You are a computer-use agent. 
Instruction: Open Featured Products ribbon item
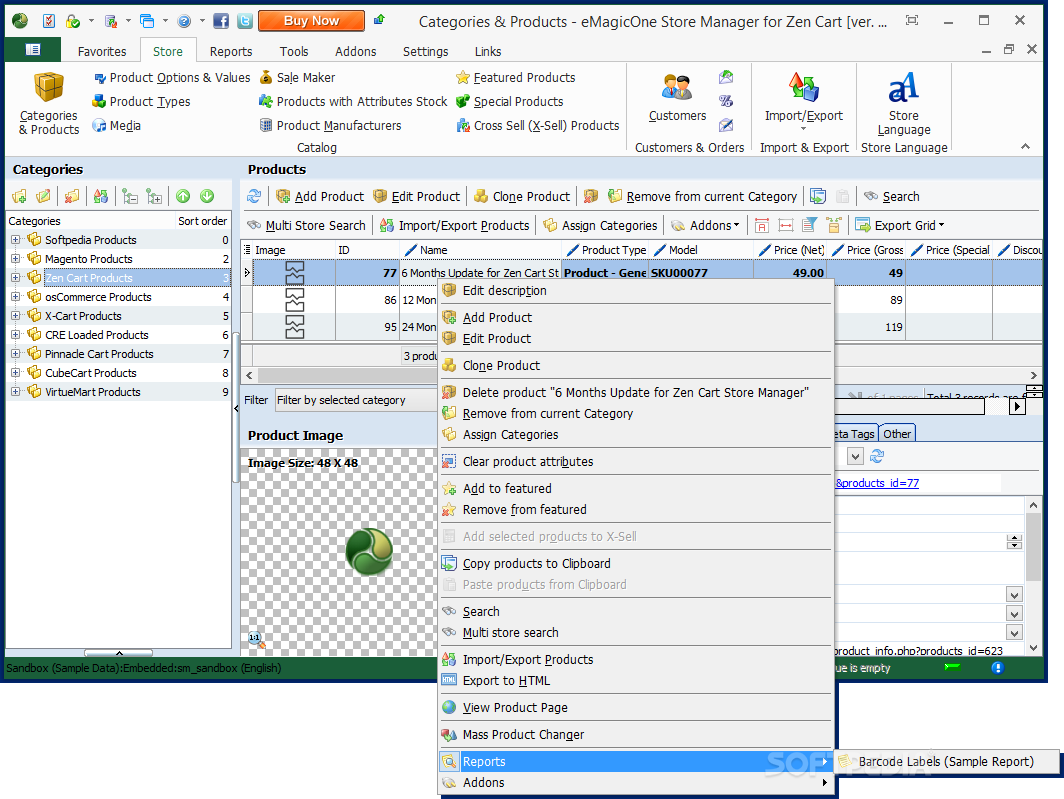click(516, 77)
